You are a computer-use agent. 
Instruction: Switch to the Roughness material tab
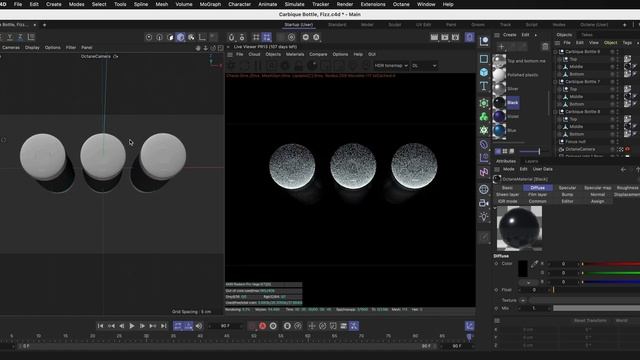coord(627,188)
